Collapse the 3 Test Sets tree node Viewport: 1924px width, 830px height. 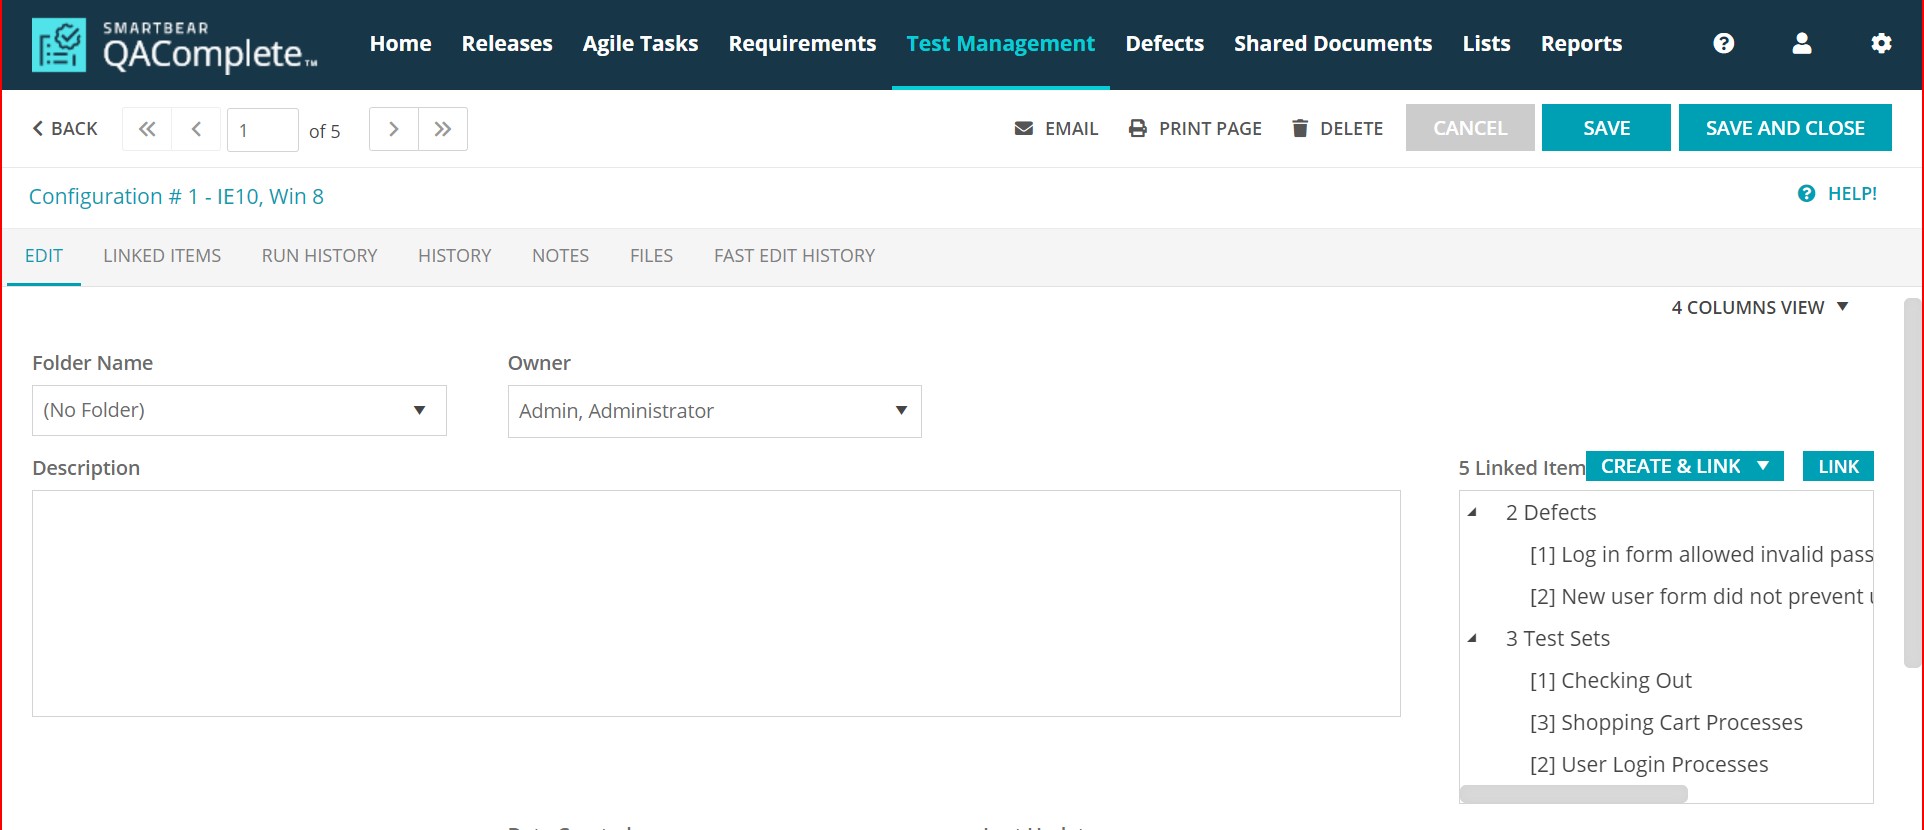[1472, 638]
